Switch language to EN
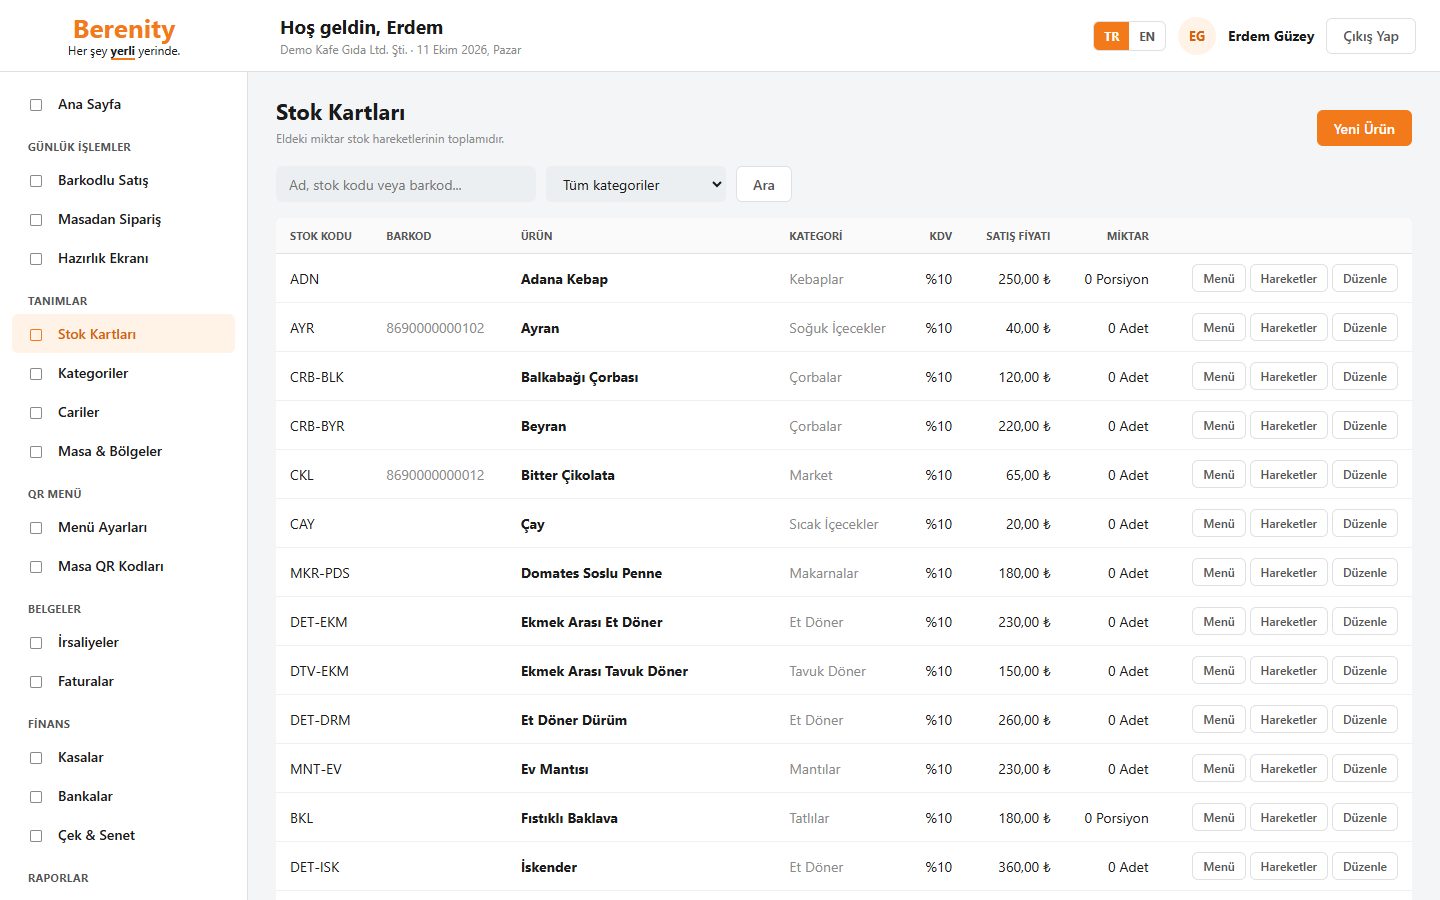Screen dimensions: 1440x900 tap(1147, 36)
